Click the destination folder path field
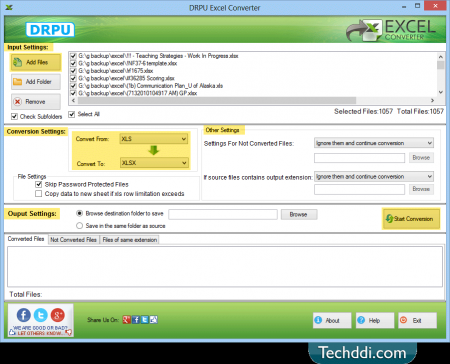The image size is (450, 364). point(223,214)
